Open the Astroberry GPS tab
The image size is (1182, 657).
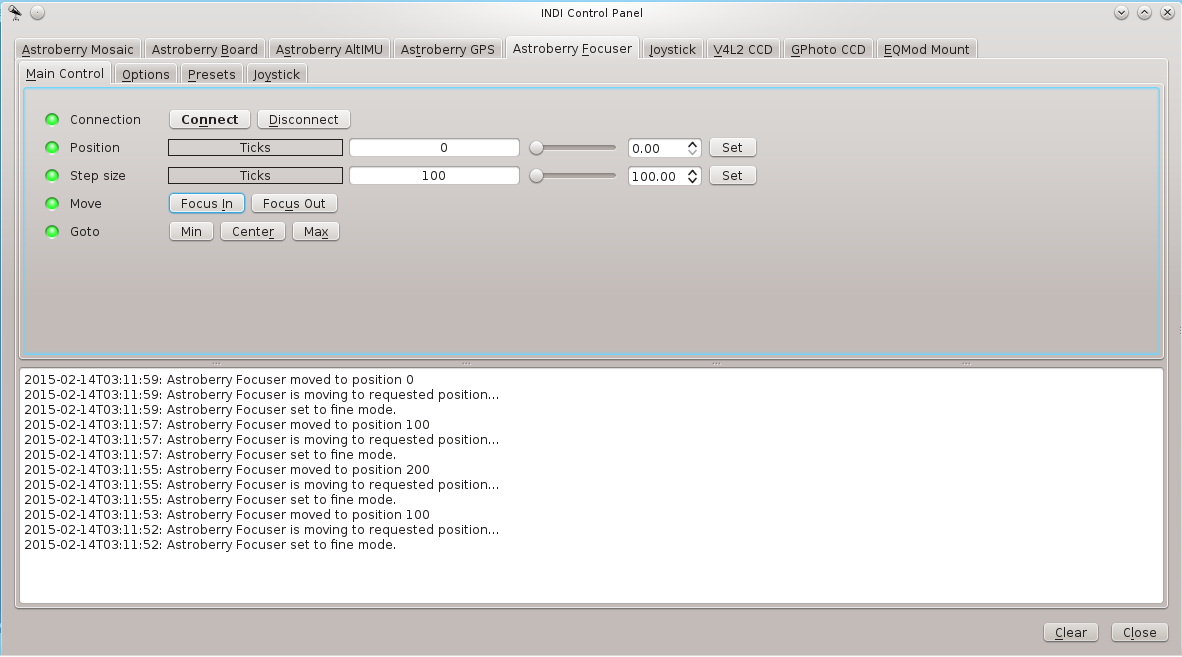click(x=447, y=49)
